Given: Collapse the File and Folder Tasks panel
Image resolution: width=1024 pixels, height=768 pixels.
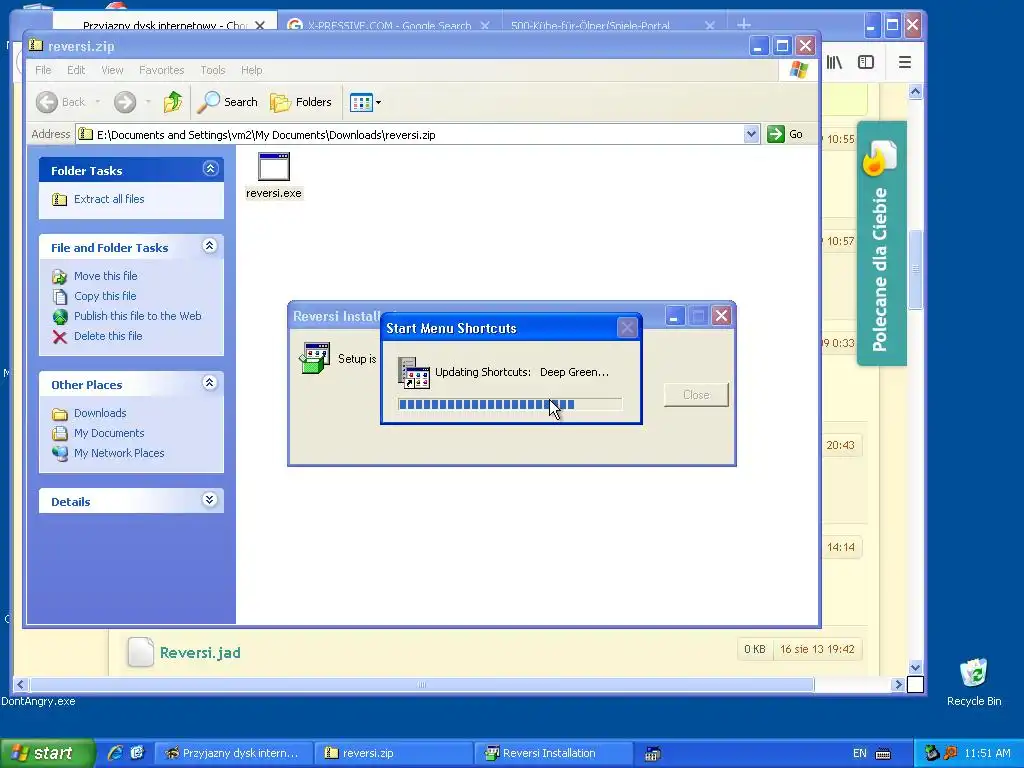Looking at the screenshot, I should click(210, 246).
